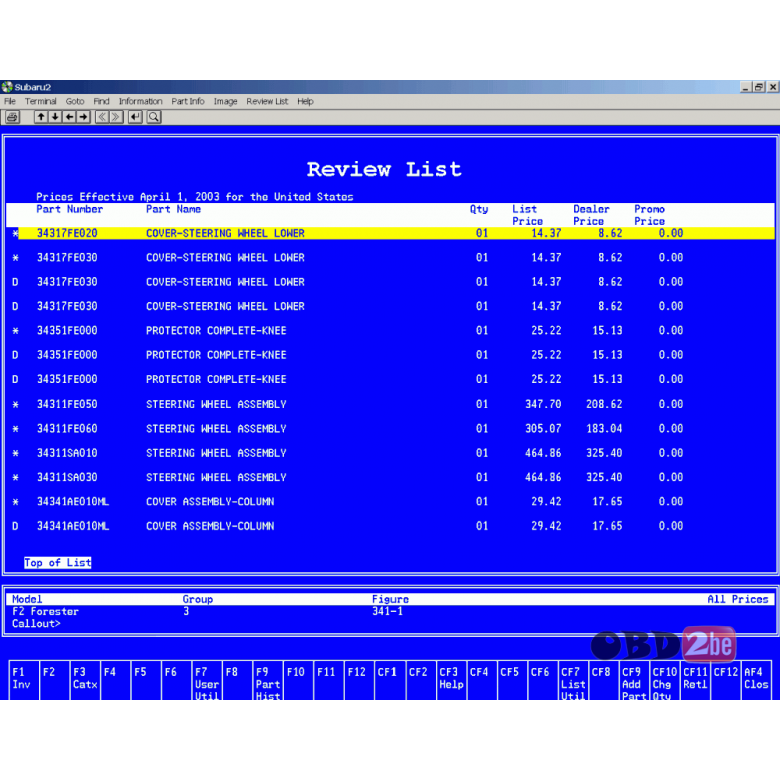Image resolution: width=780 pixels, height=780 pixels.
Task: Open the Image menu
Action: [225, 101]
